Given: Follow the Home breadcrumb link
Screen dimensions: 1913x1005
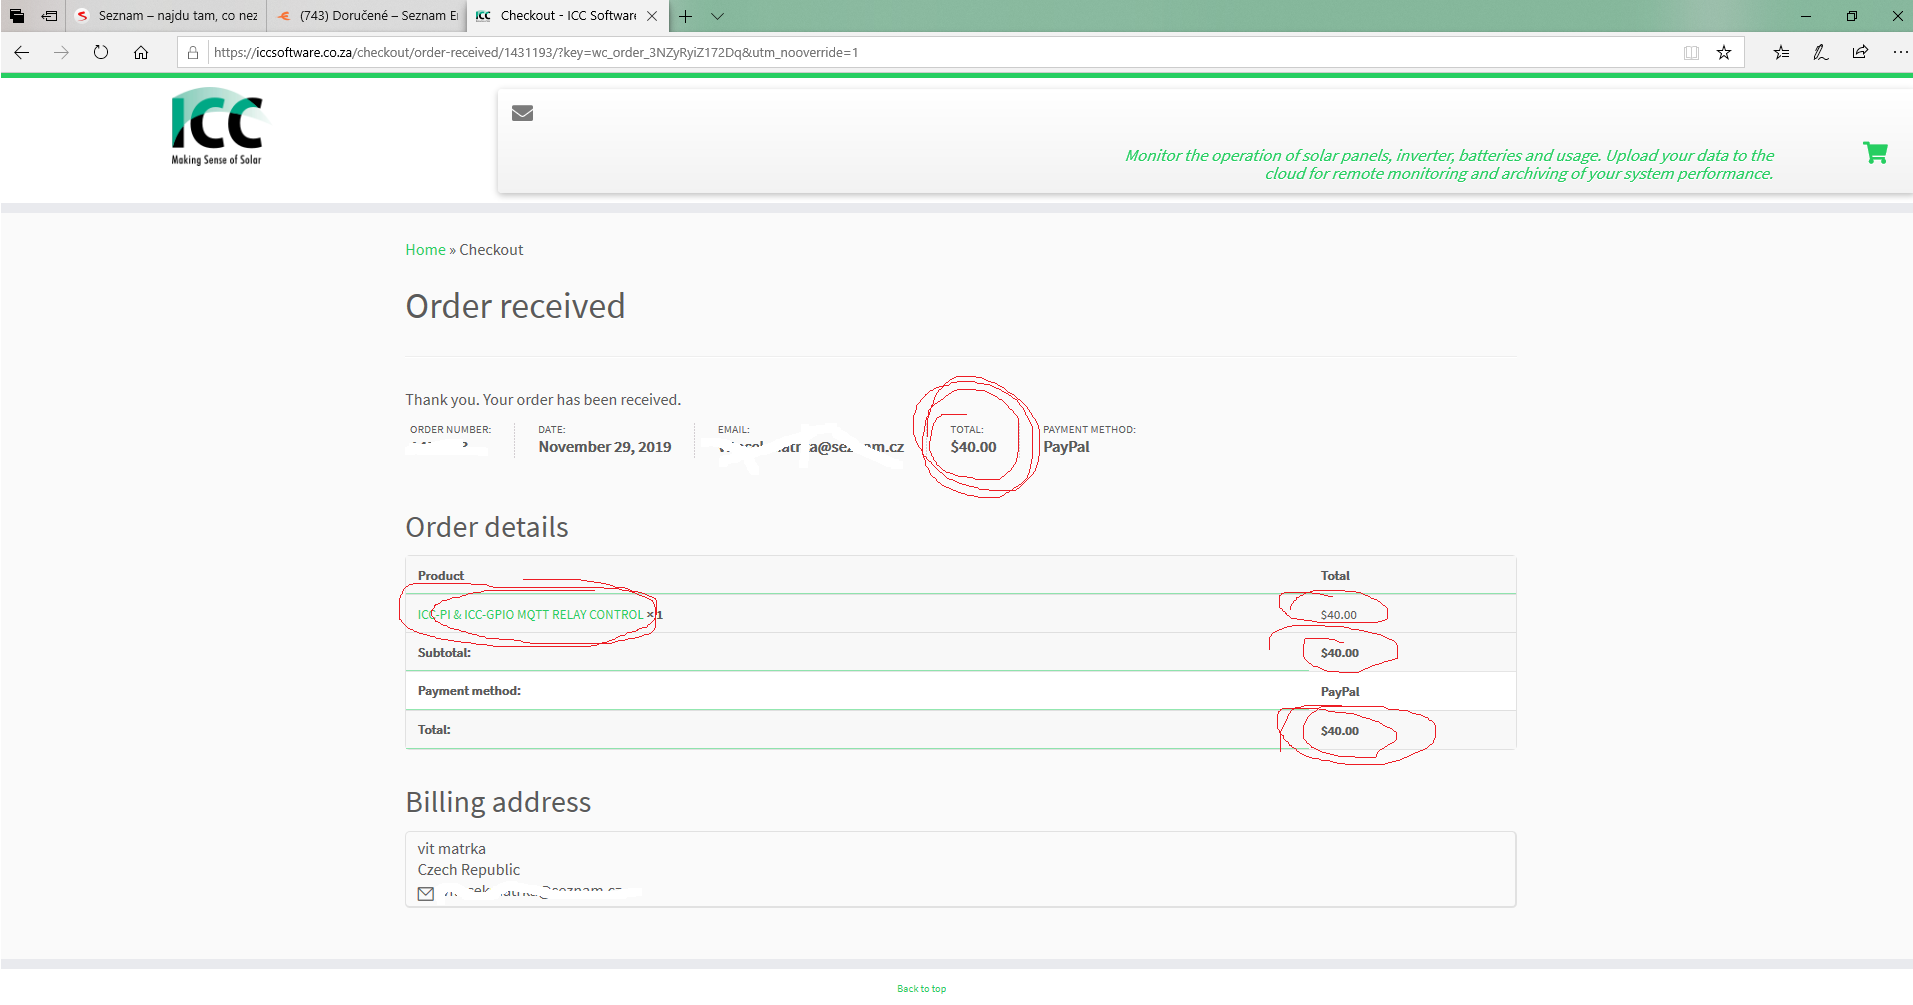Looking at the screenshot, I should [425, 250].
